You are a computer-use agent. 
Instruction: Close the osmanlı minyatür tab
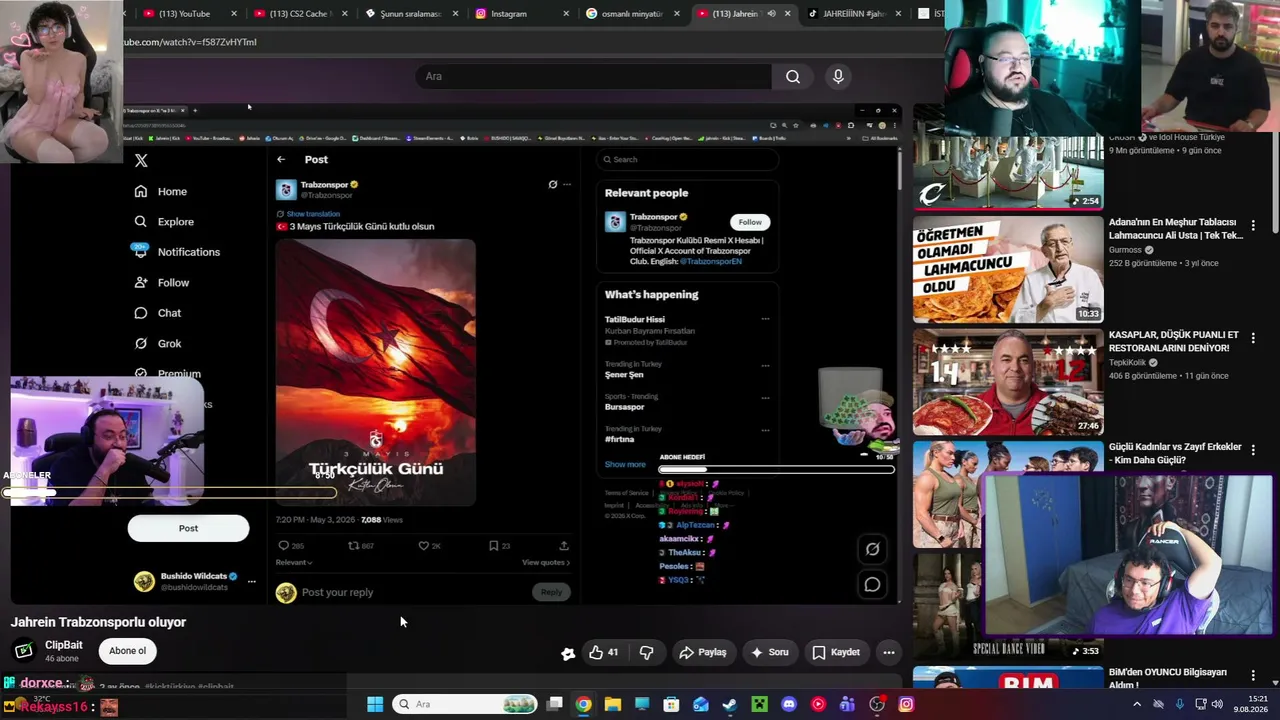tap(677, 14)
